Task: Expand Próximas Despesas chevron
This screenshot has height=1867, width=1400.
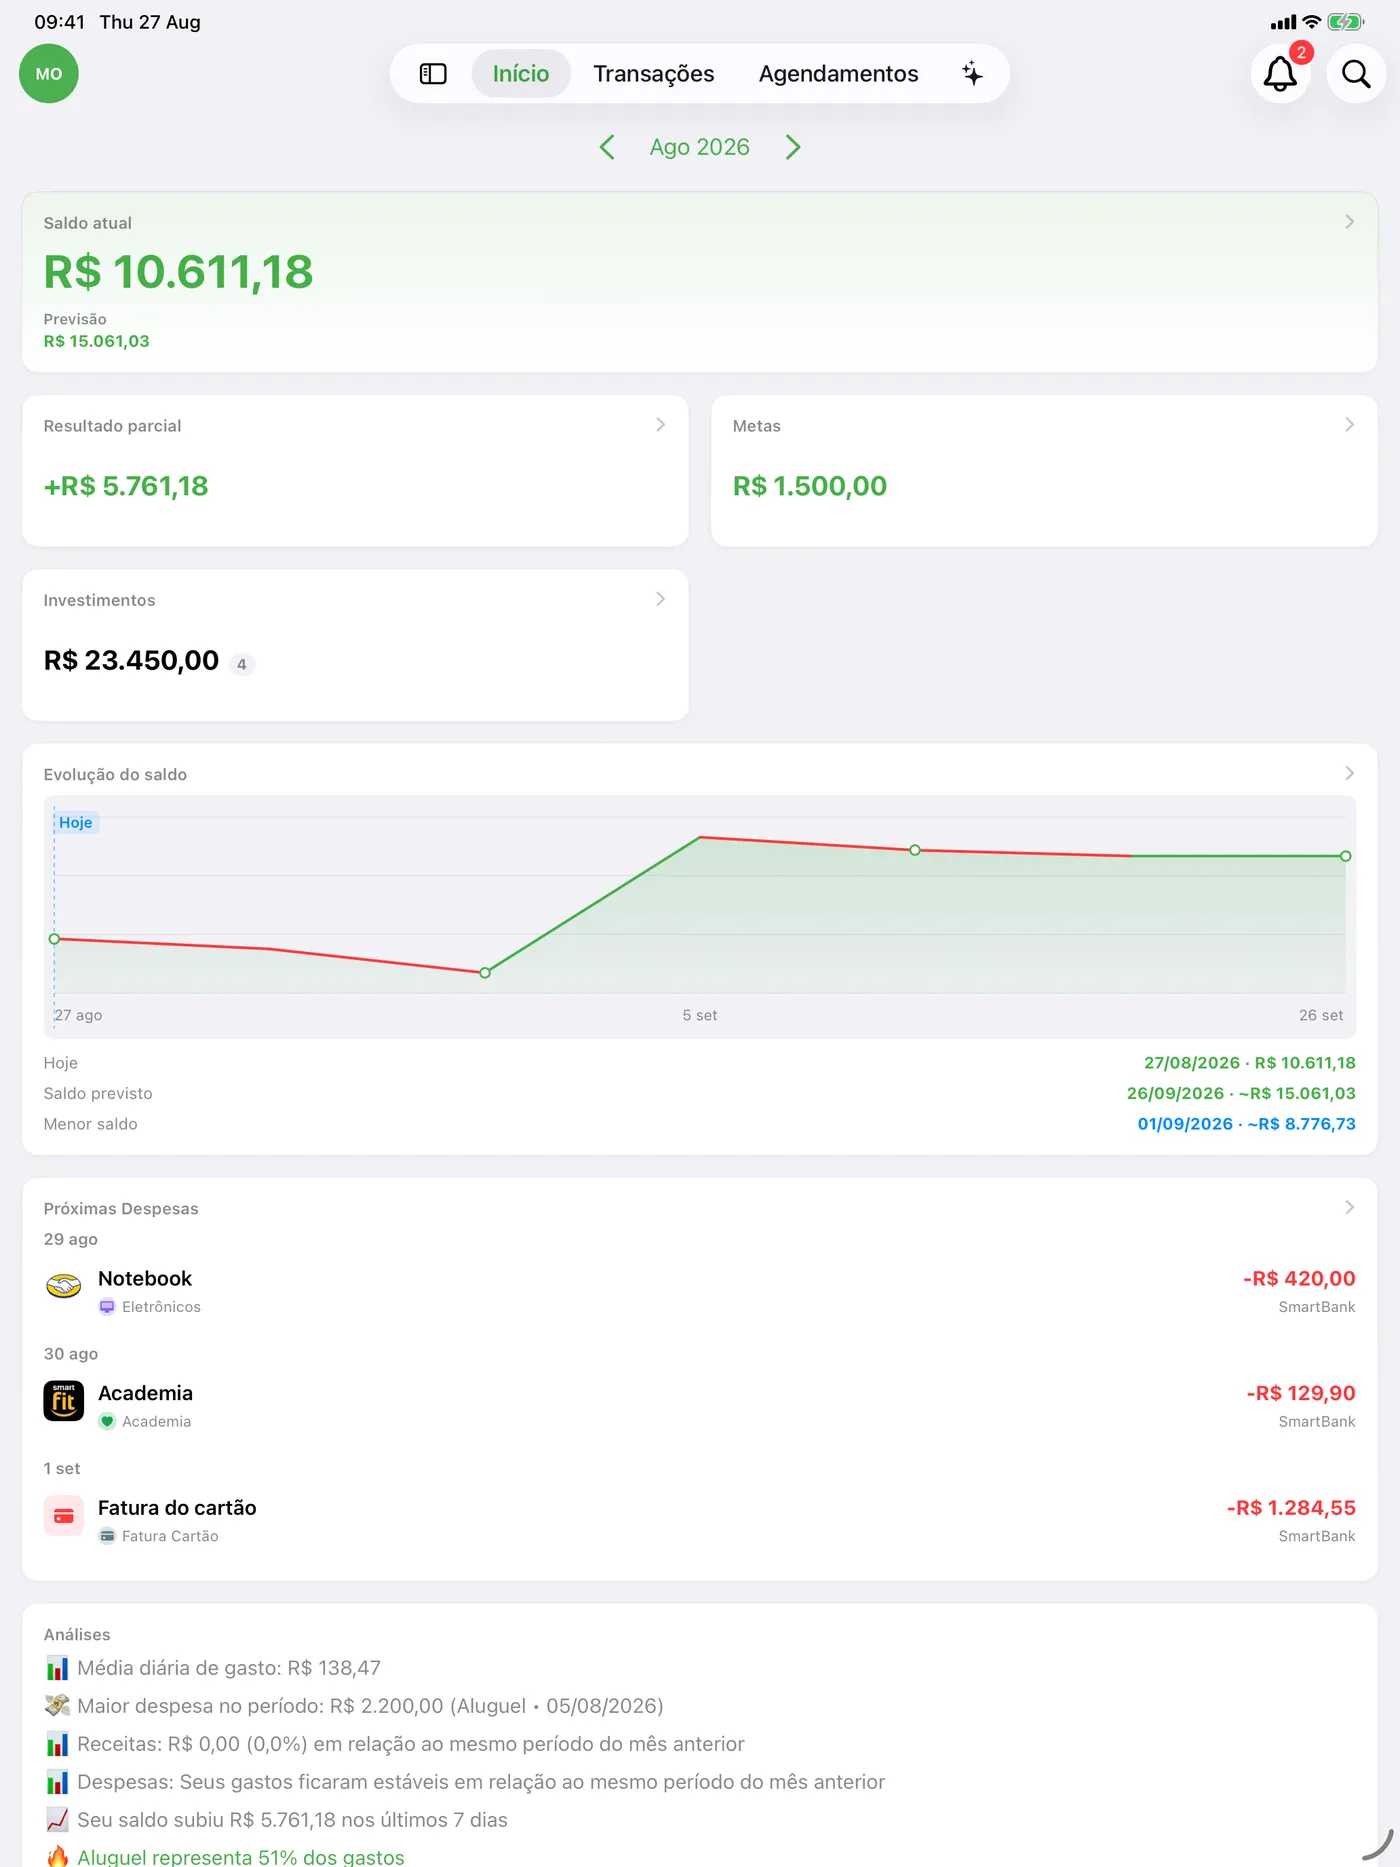Action: click(x=1349, y=1207)
